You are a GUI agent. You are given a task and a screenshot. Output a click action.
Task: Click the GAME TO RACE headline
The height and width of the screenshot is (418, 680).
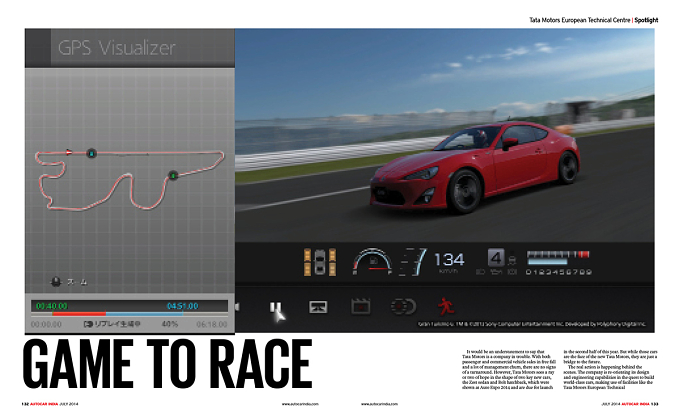click(167, 363)
